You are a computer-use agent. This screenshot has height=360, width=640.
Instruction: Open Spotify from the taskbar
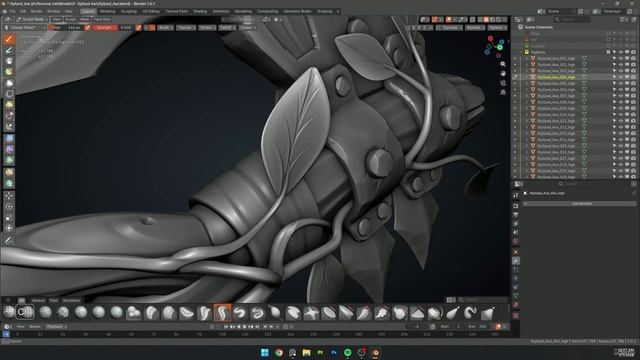pos(347,353)
